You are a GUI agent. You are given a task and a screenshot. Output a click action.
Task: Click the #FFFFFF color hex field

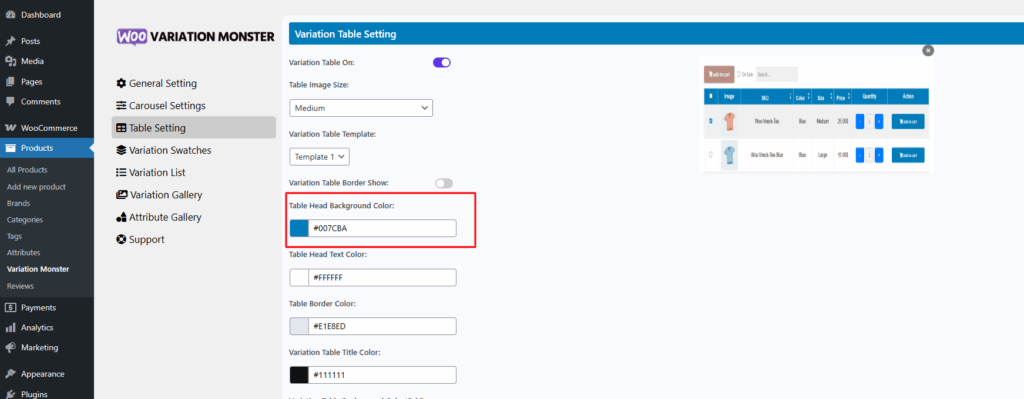(x=382, y=278)
